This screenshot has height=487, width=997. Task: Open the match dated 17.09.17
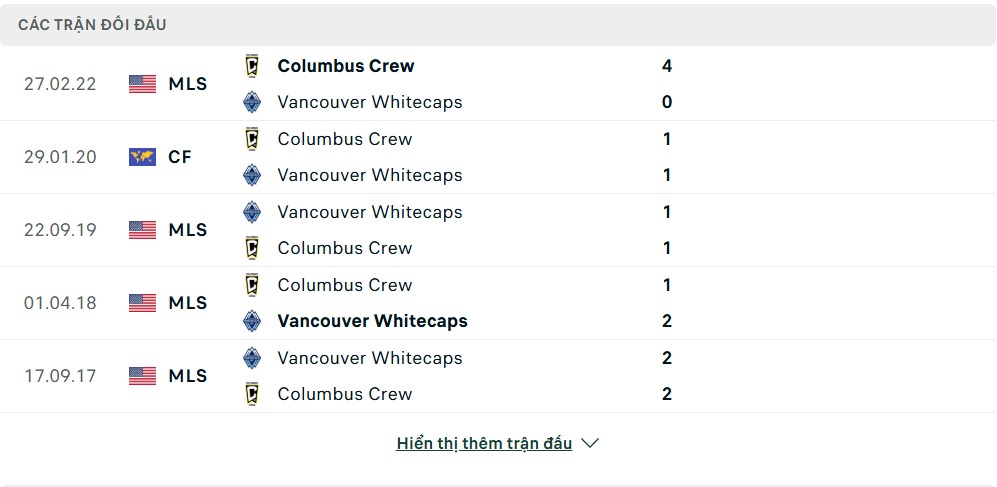[498, 376]
